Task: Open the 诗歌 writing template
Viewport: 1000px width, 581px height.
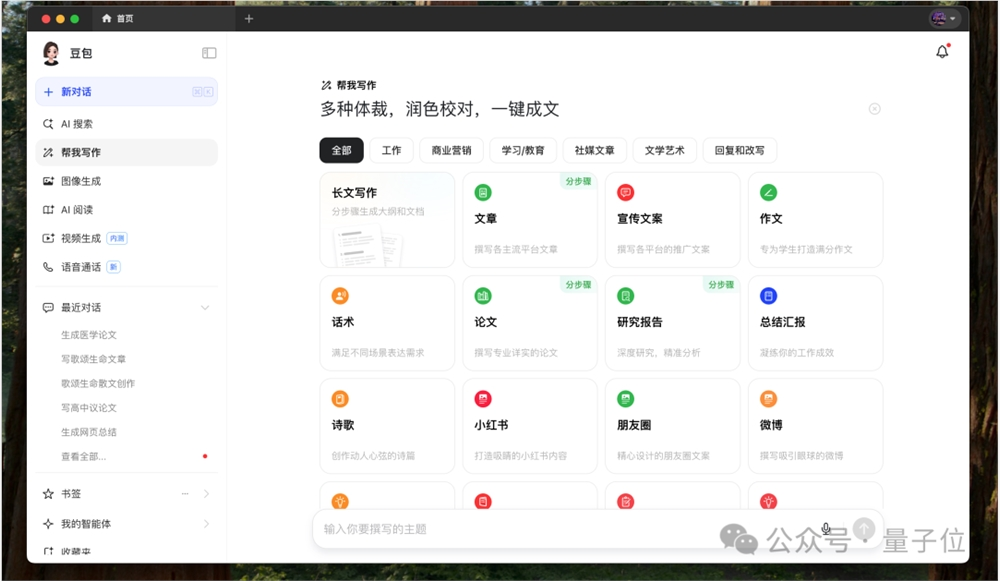Action: (387, 425)
